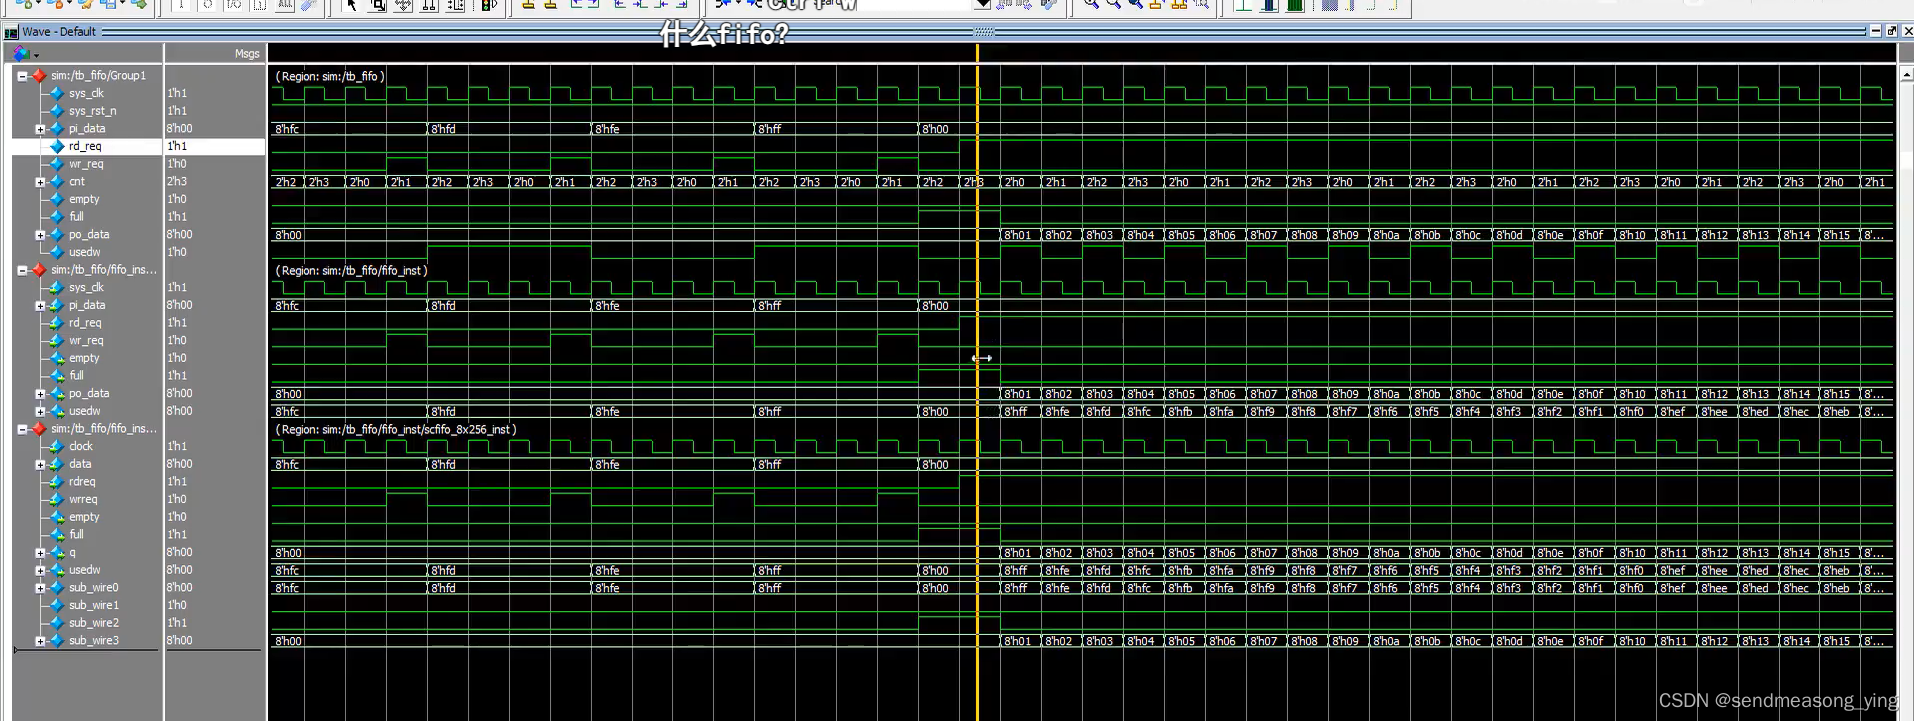The height and width of the screenshot is (721, 1914).
Task: Select the clock signal name
Action: click(x=81, y=447)
